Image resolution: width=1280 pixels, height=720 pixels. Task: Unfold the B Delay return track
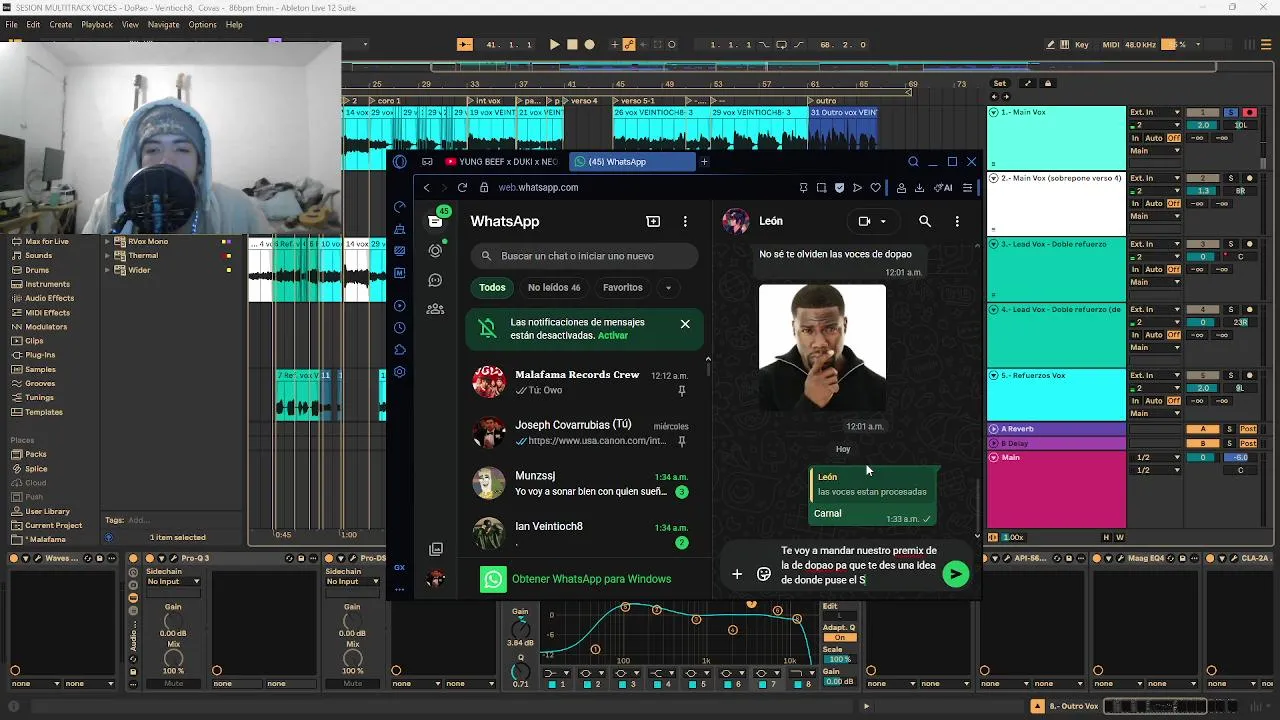[x=994, y=443]
